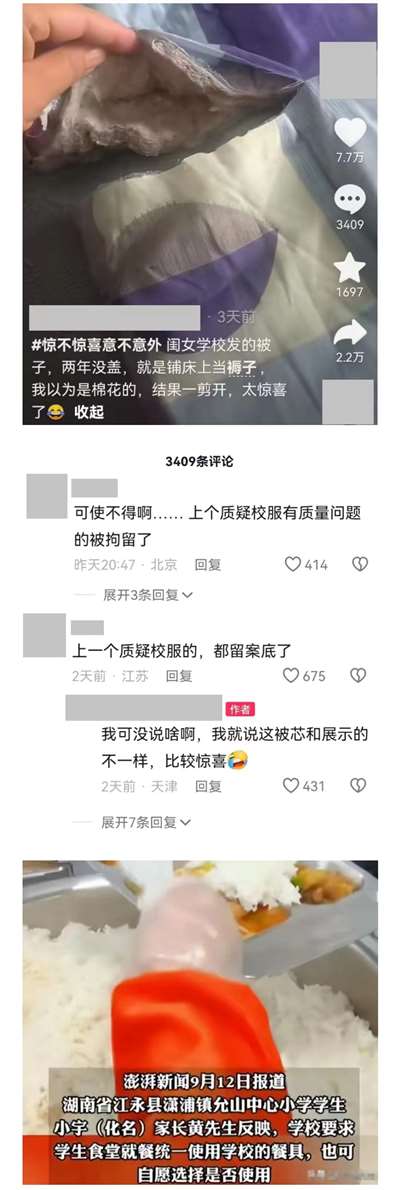
Task: Like the comment with 675 likes
Action: click(291, 675)
